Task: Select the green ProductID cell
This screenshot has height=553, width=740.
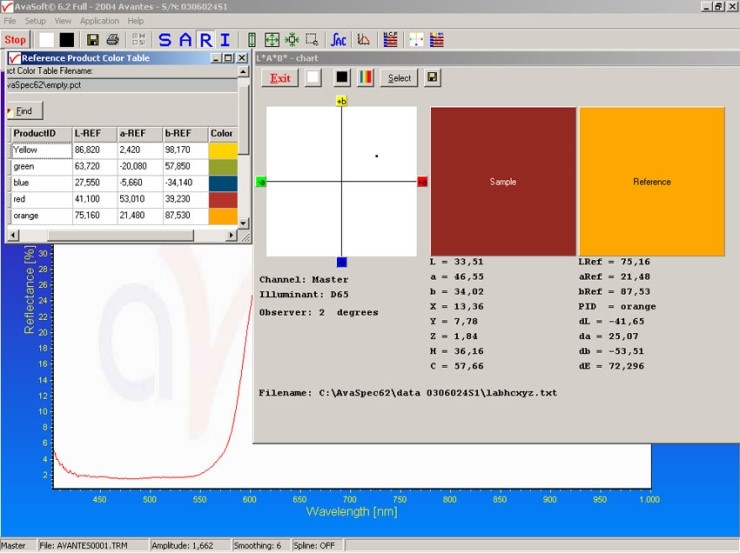Action: (41, 167)
